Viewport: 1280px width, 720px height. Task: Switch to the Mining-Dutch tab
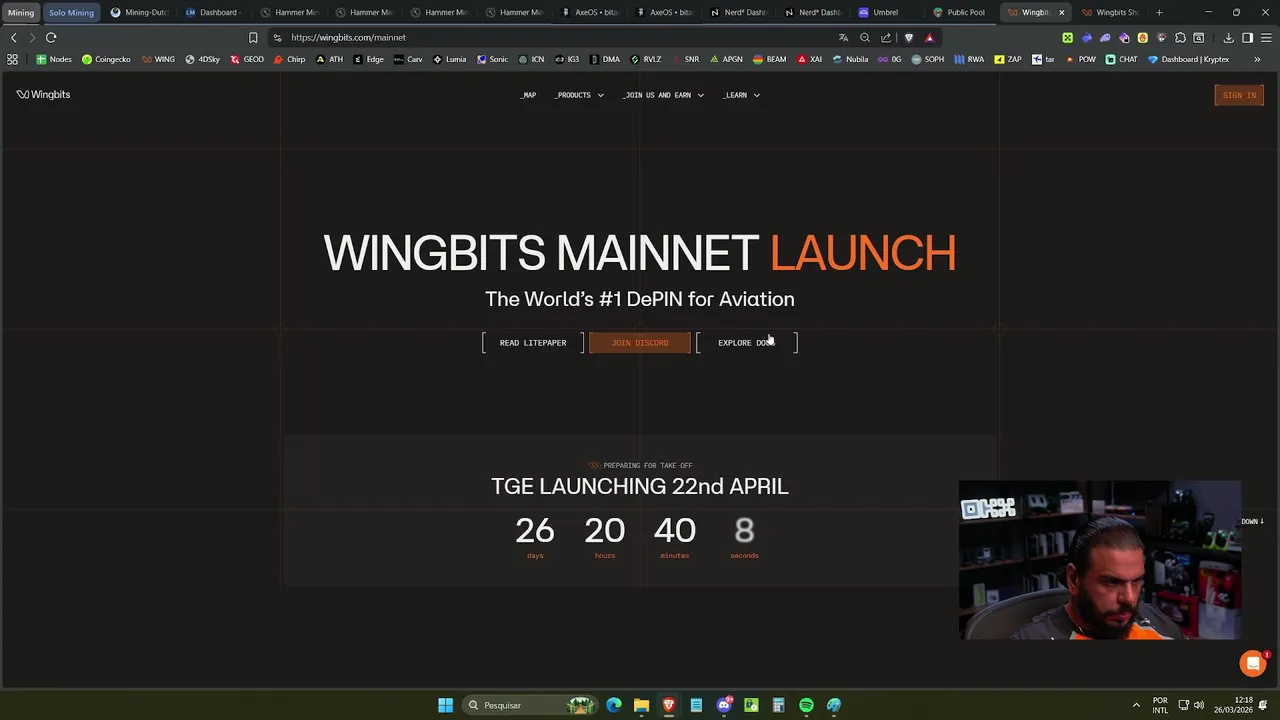138,12
